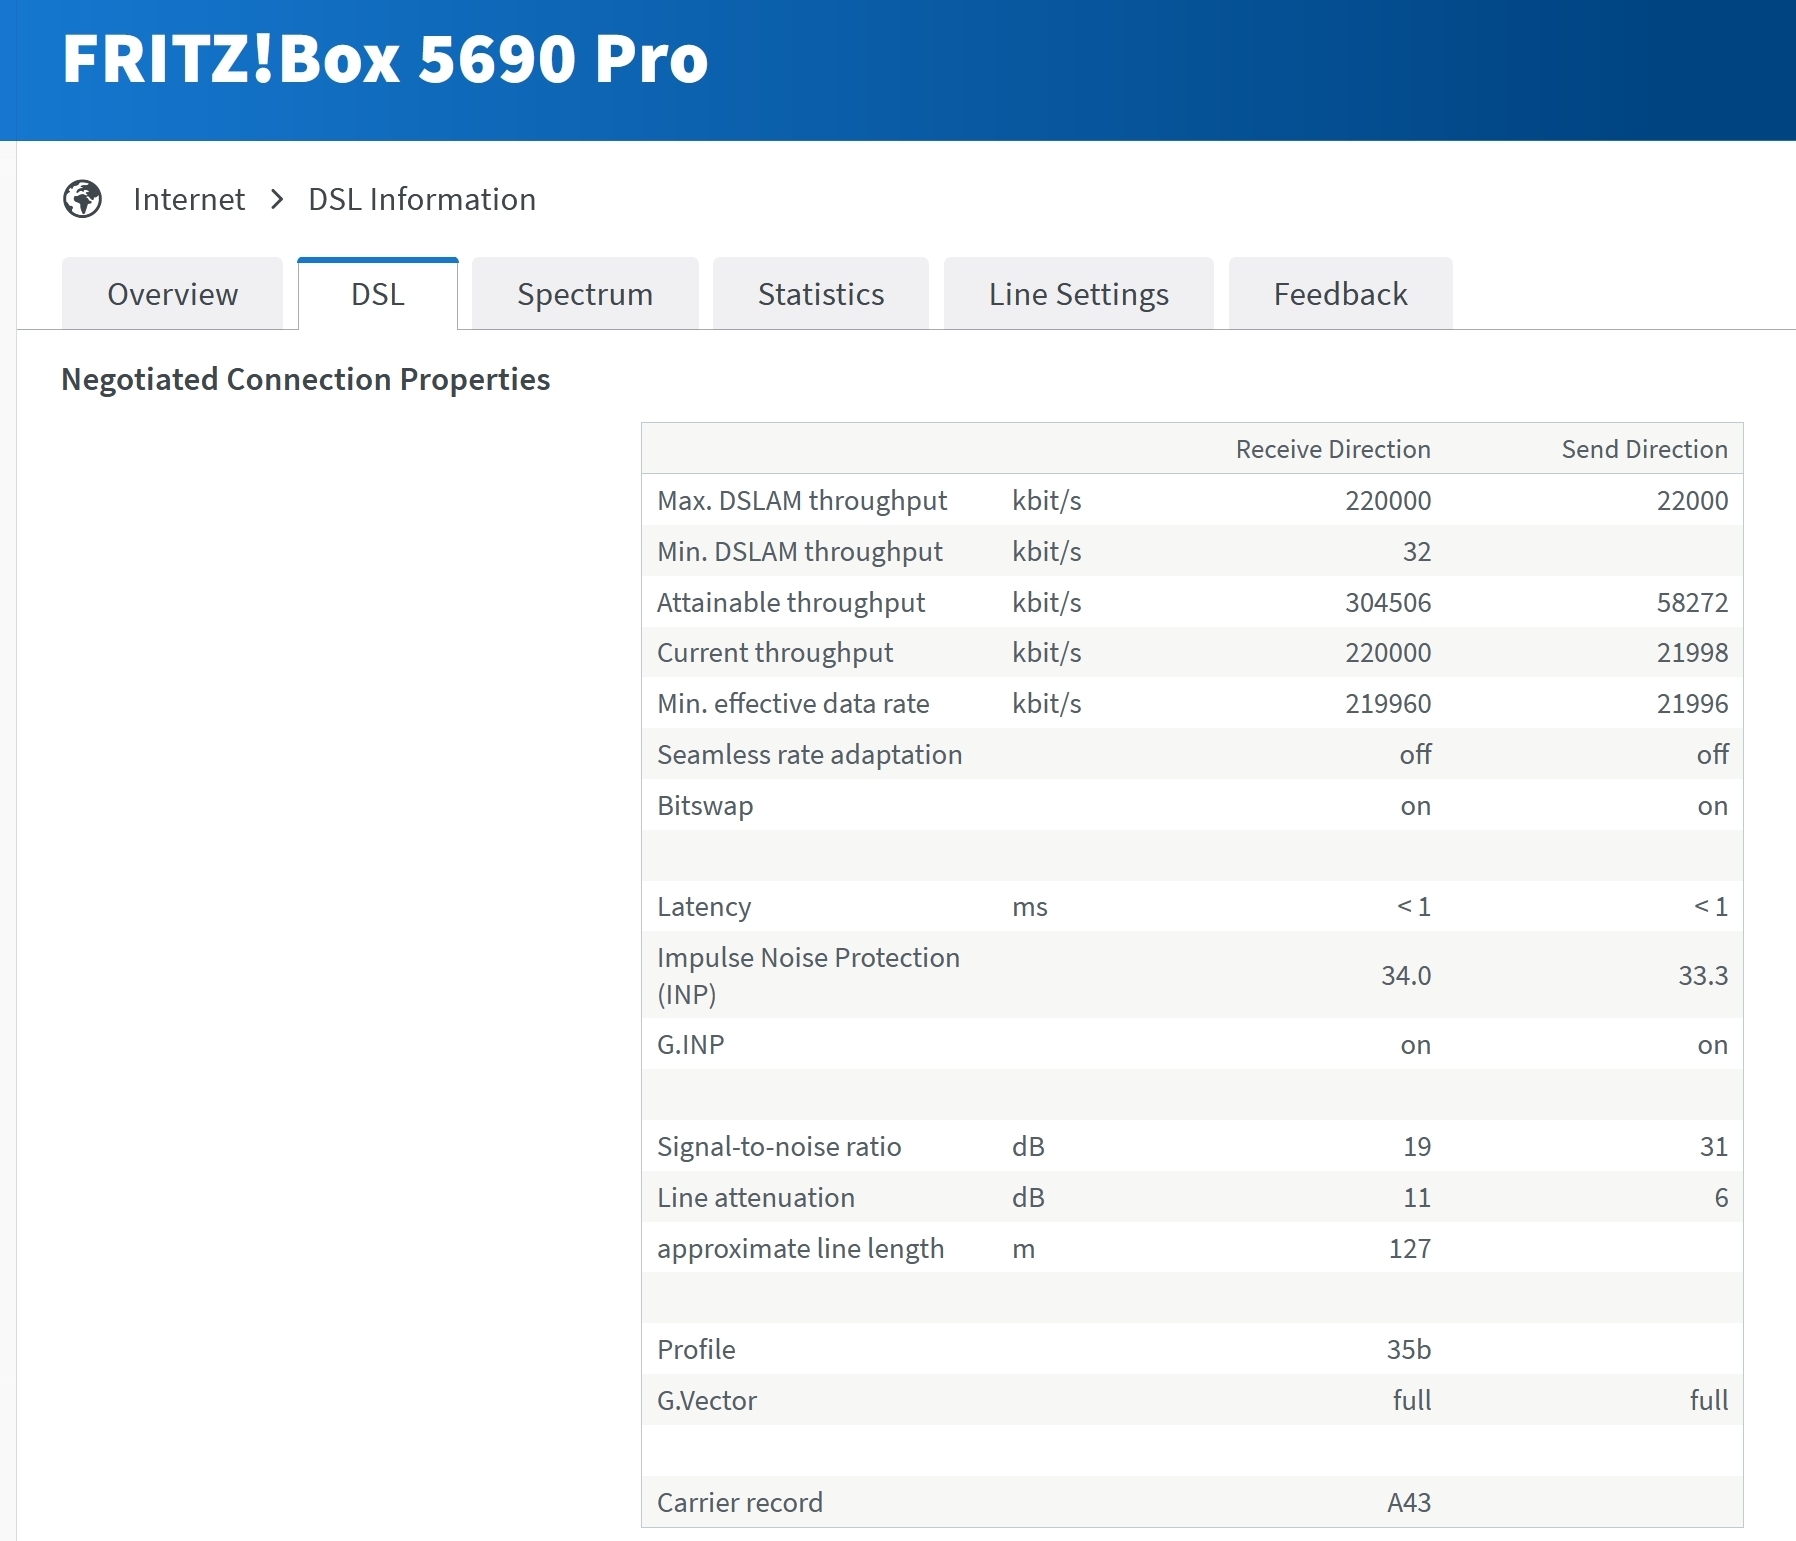The image size is (1796, 1541).
Task: Click Max. DSLAM receive value 220000
Action: point(1388,500)
